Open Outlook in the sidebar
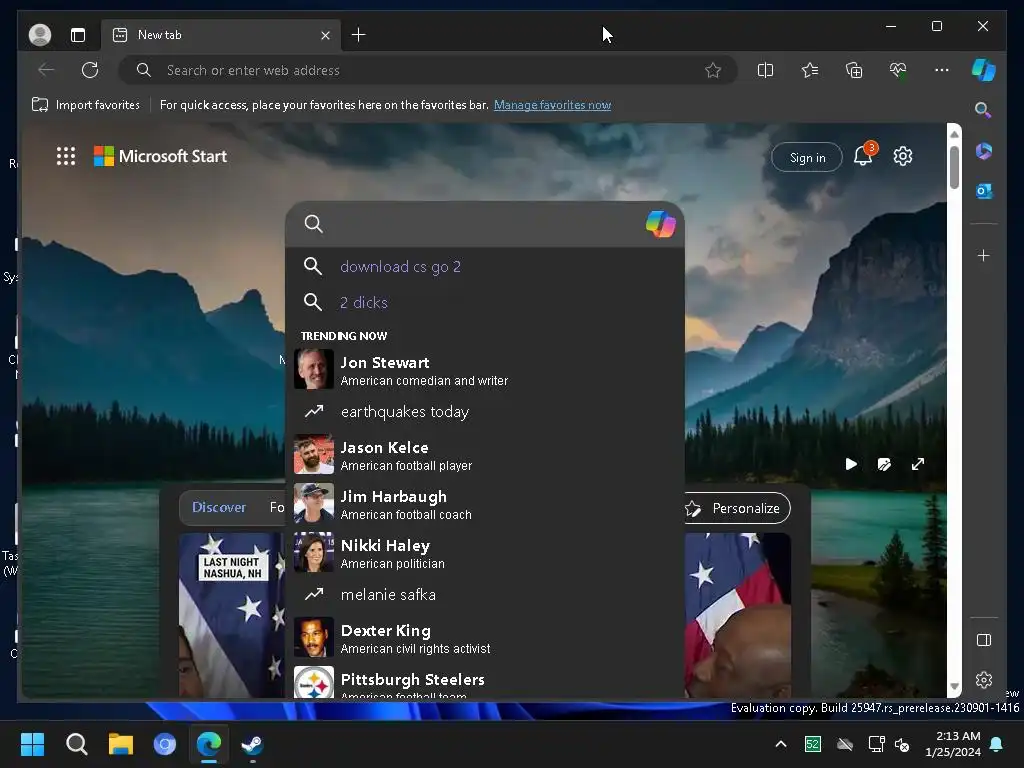 984,191
